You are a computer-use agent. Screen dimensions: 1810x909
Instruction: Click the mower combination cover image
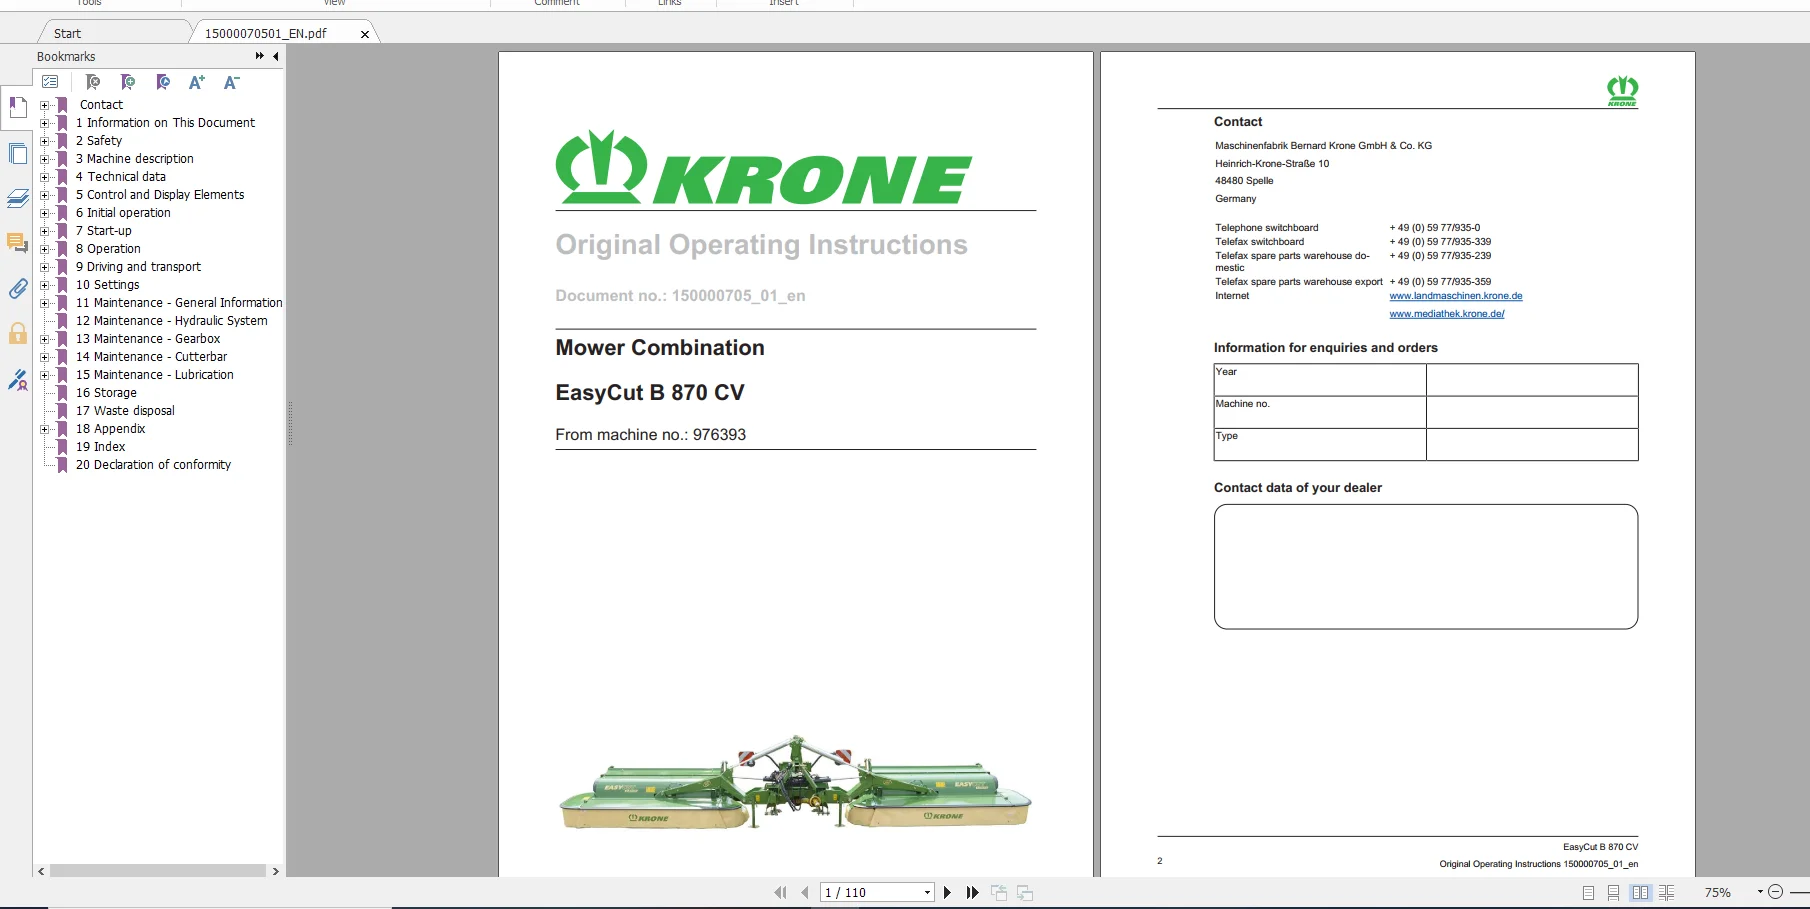[795, 782]
